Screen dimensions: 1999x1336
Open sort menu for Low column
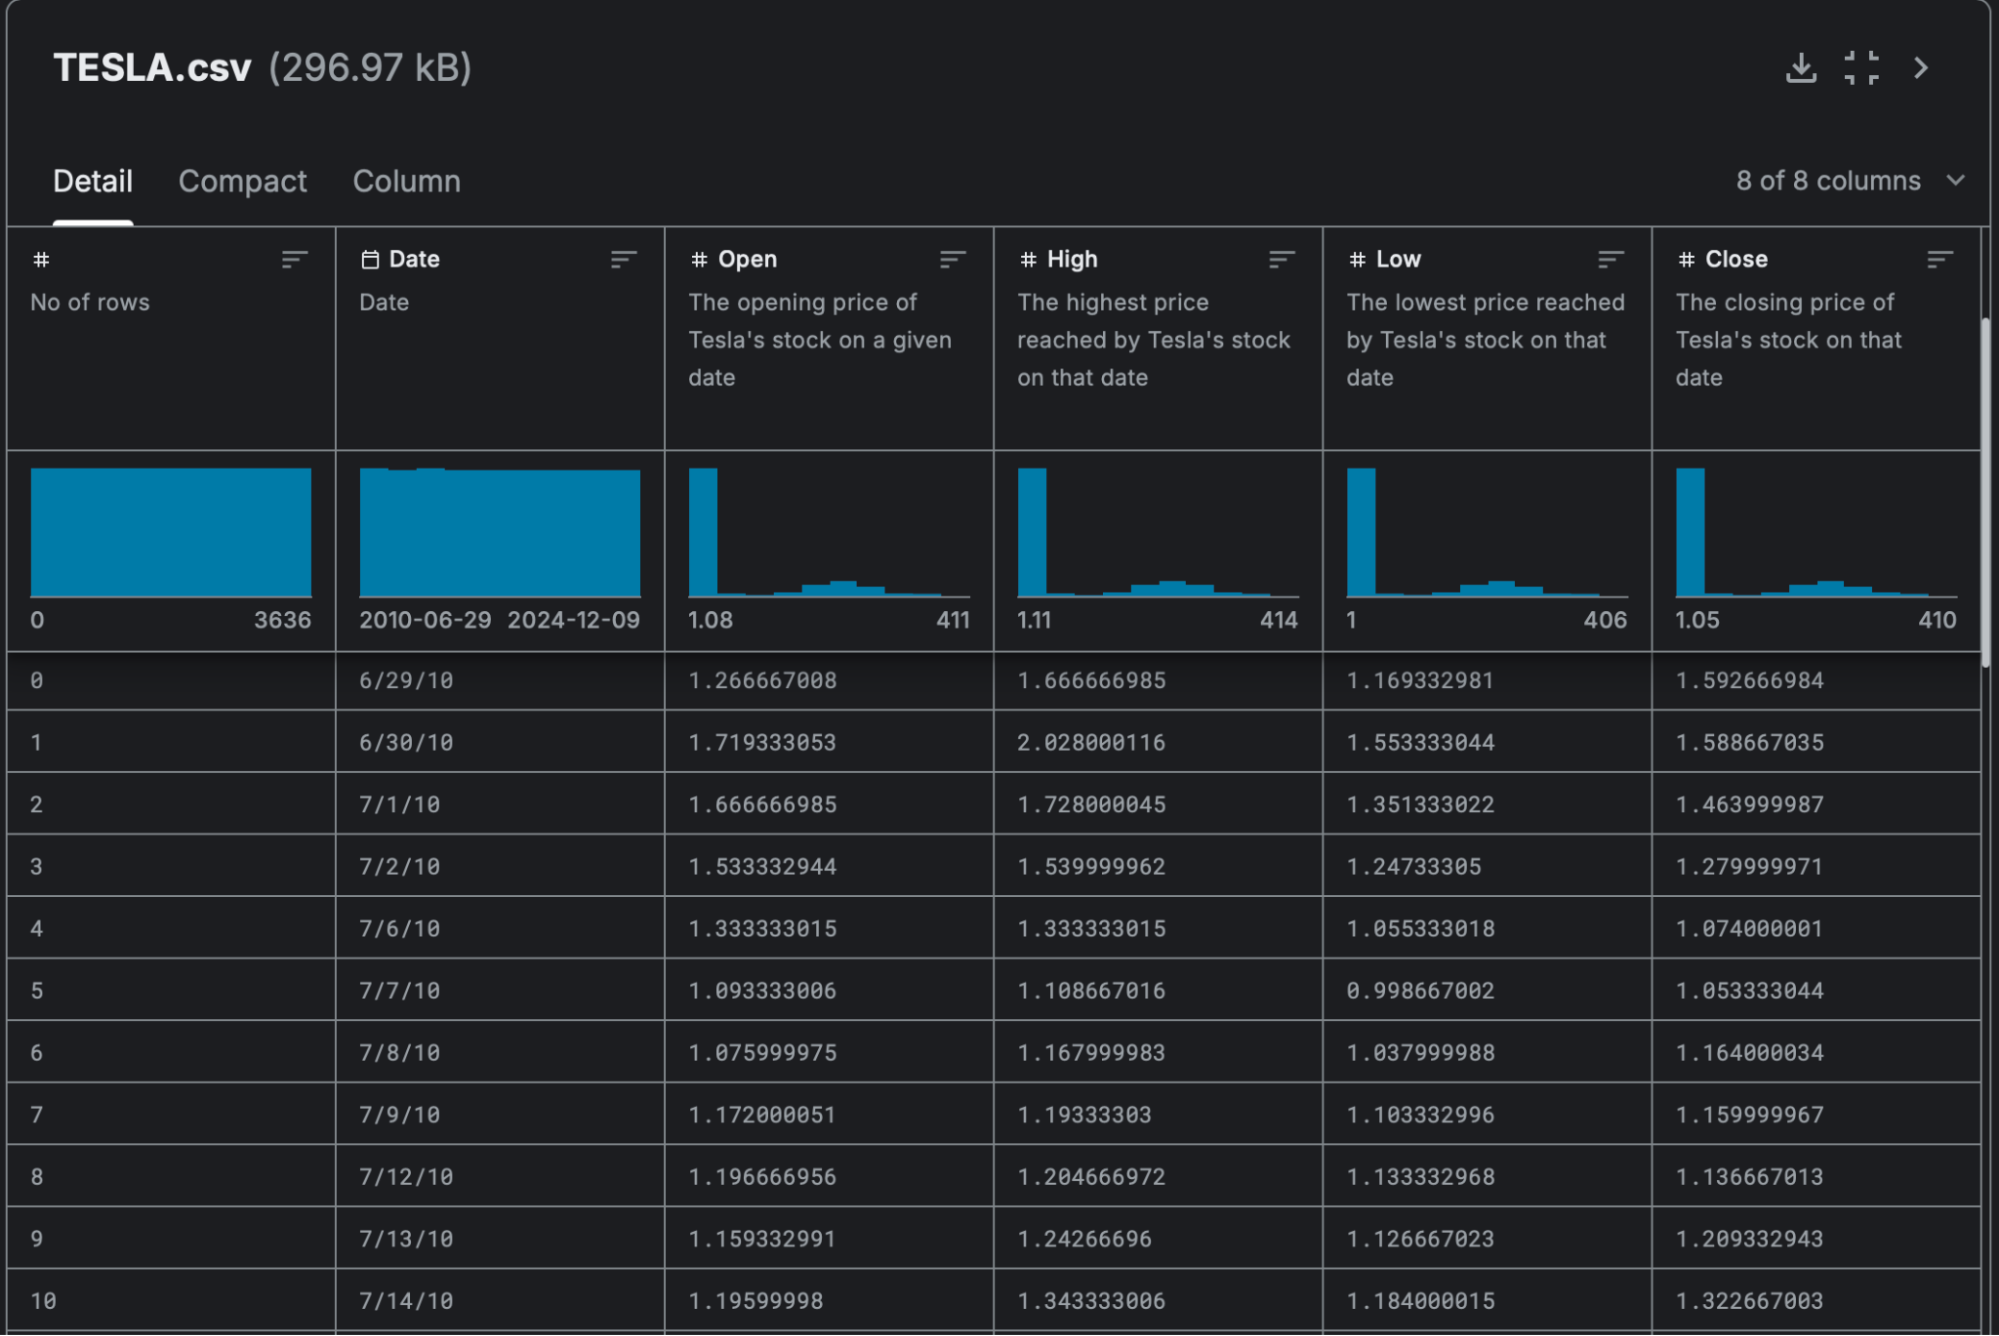coord(1610,260)
